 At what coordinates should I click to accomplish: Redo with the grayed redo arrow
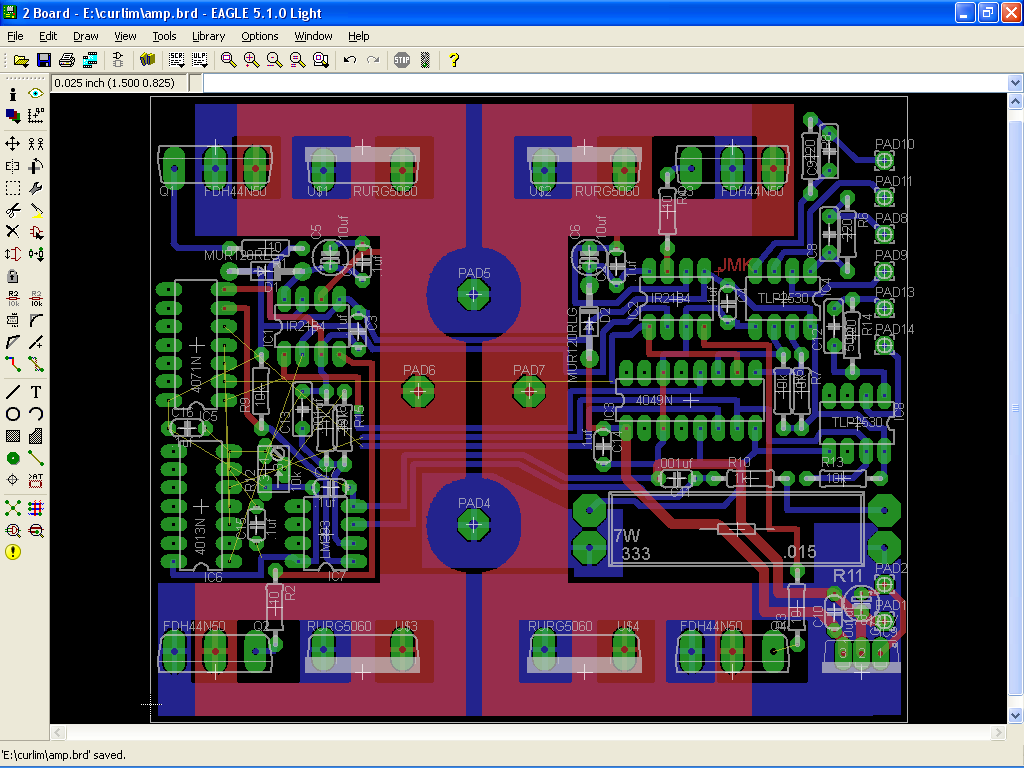click(x=373, y=60)
